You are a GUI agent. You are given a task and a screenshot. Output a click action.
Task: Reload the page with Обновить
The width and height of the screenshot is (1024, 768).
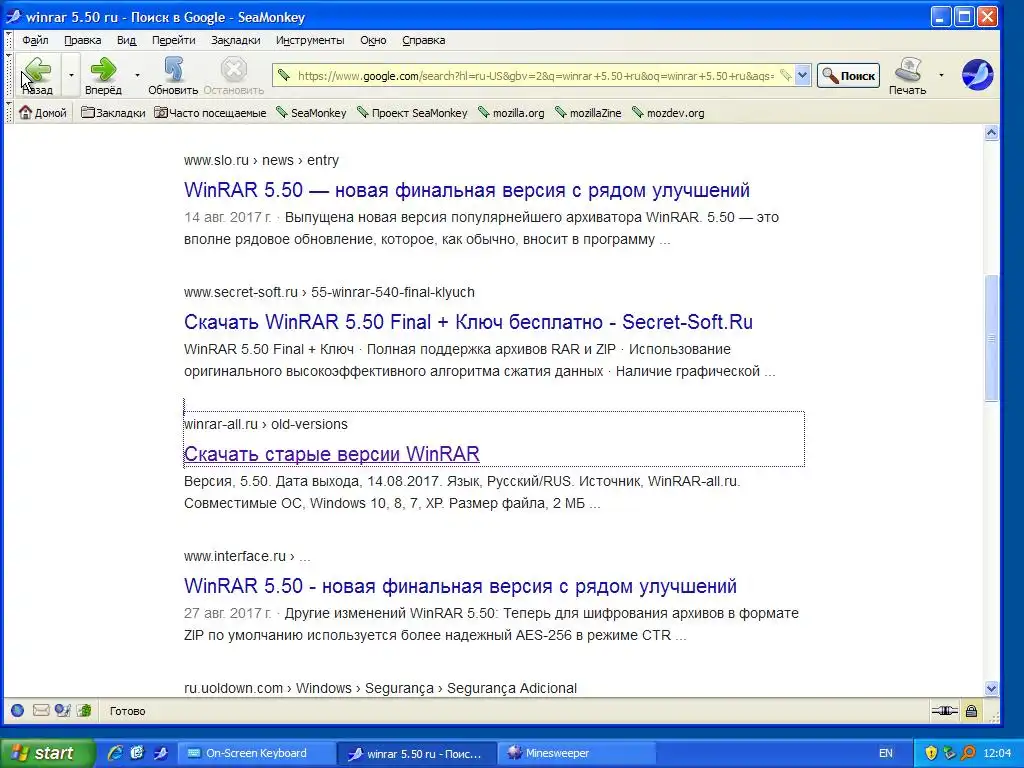point(173,75)
